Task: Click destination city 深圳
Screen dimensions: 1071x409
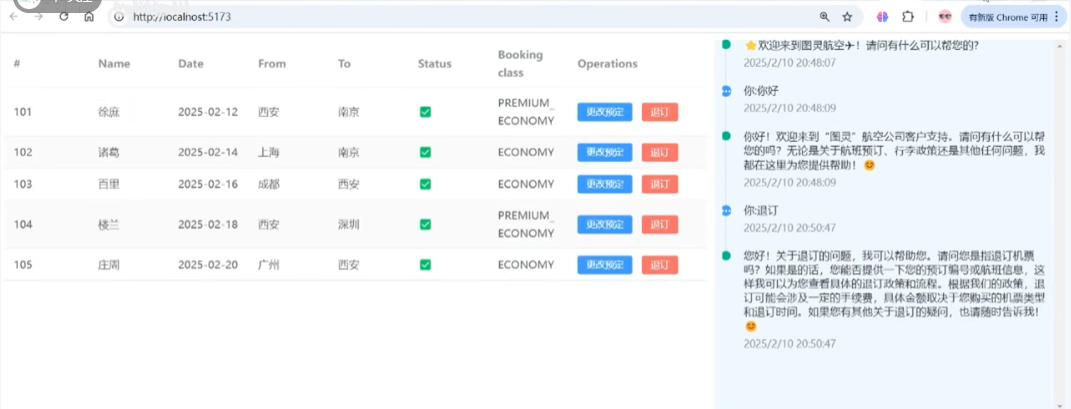Action: click(348, 224)
